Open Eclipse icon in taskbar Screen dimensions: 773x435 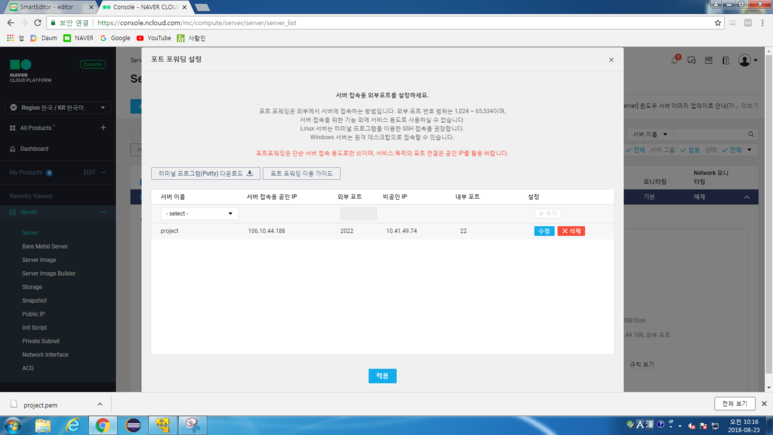tap(133, 425)
